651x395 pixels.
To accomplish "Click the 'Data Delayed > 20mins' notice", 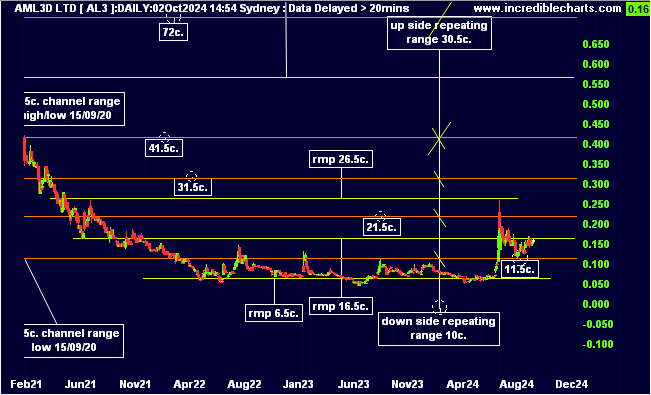I will (348, 8).
